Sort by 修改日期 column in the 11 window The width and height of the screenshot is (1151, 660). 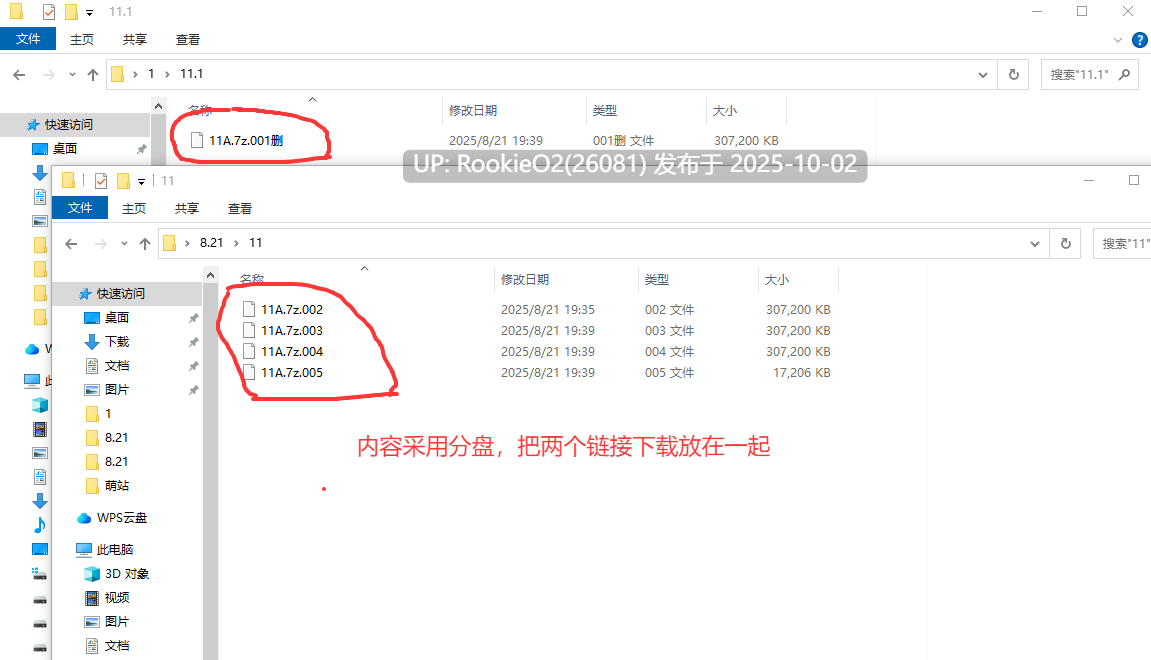pos(525,280)
